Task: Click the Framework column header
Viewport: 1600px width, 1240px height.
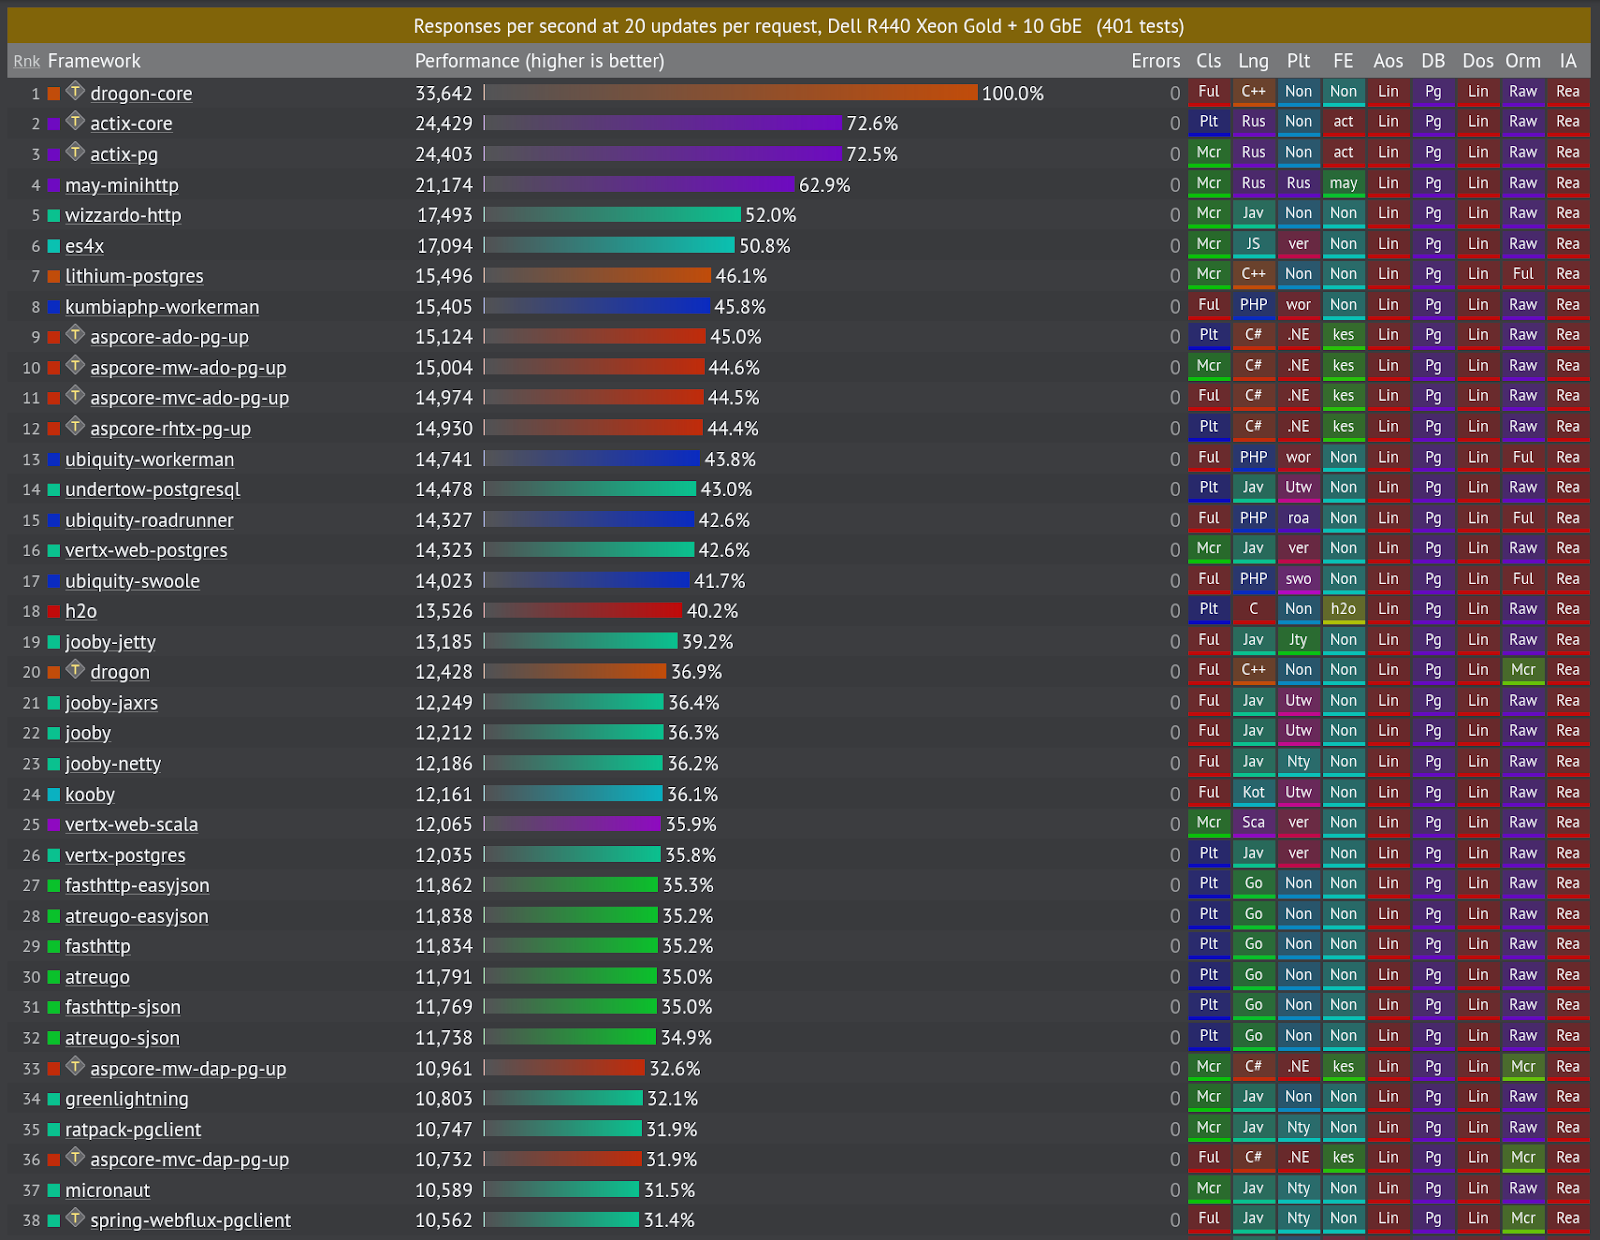Action: click(94, 61)
